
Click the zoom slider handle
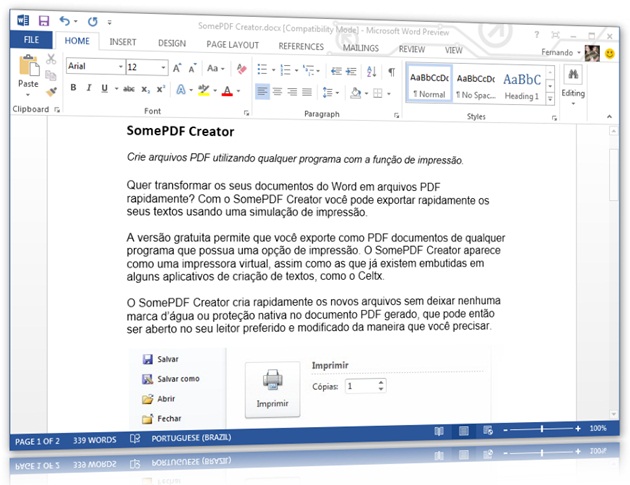point(542,429)
